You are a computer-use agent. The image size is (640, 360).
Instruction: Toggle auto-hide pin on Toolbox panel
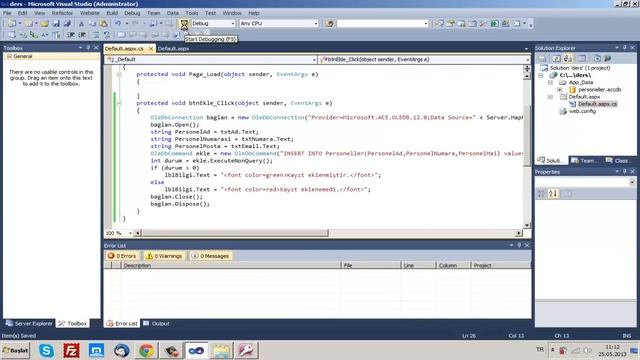tap(88, 48)
